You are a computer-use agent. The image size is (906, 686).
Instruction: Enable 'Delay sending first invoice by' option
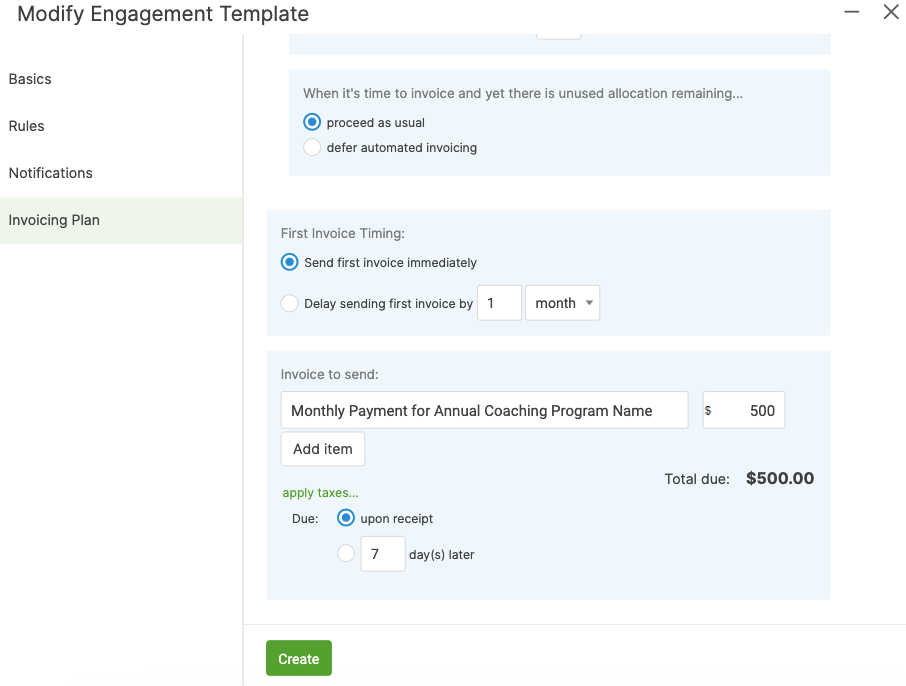click(290, 303)
